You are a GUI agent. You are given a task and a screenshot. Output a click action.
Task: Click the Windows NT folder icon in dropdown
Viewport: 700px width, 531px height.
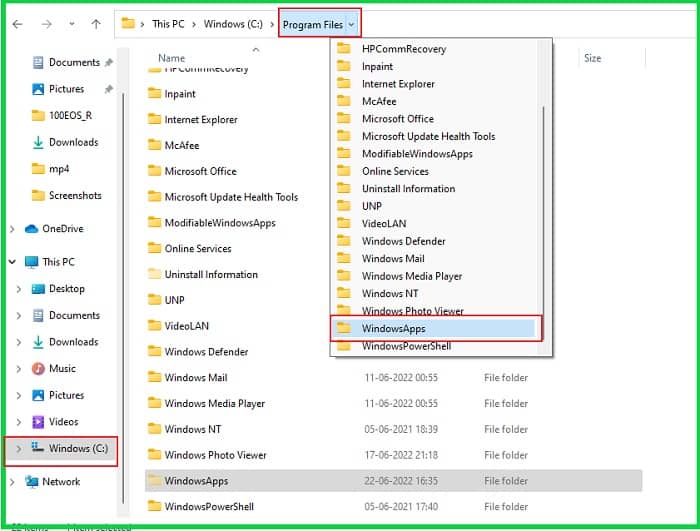344,293
